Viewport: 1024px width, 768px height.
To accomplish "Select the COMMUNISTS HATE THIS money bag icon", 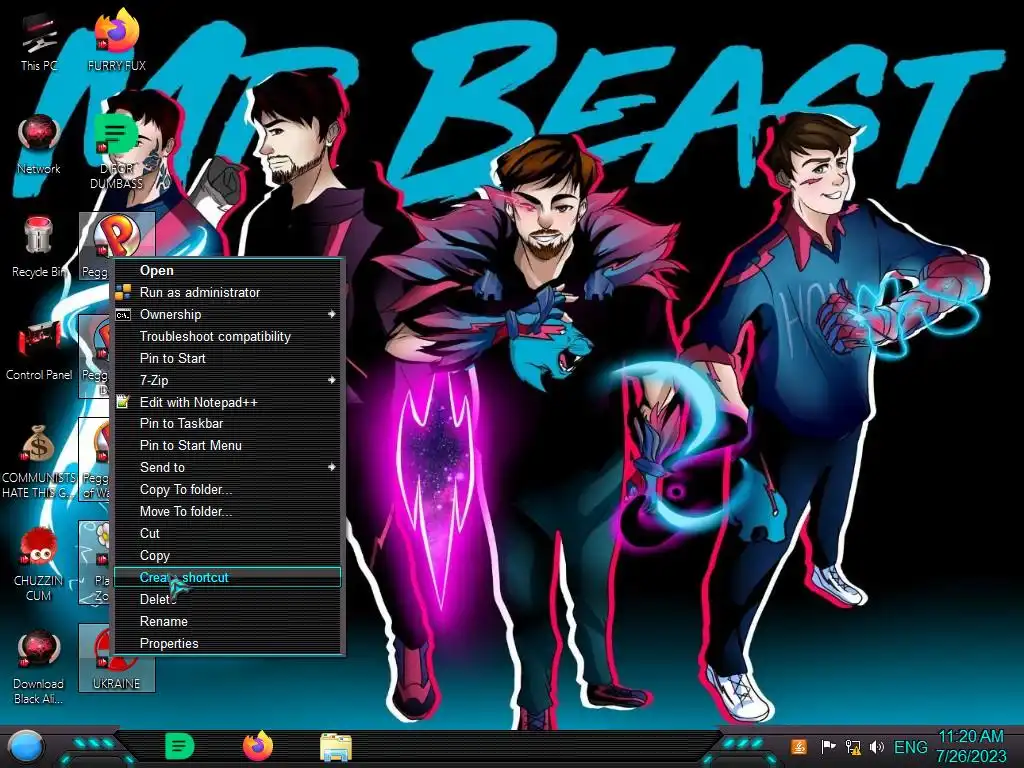I will (x=39, y=461).
